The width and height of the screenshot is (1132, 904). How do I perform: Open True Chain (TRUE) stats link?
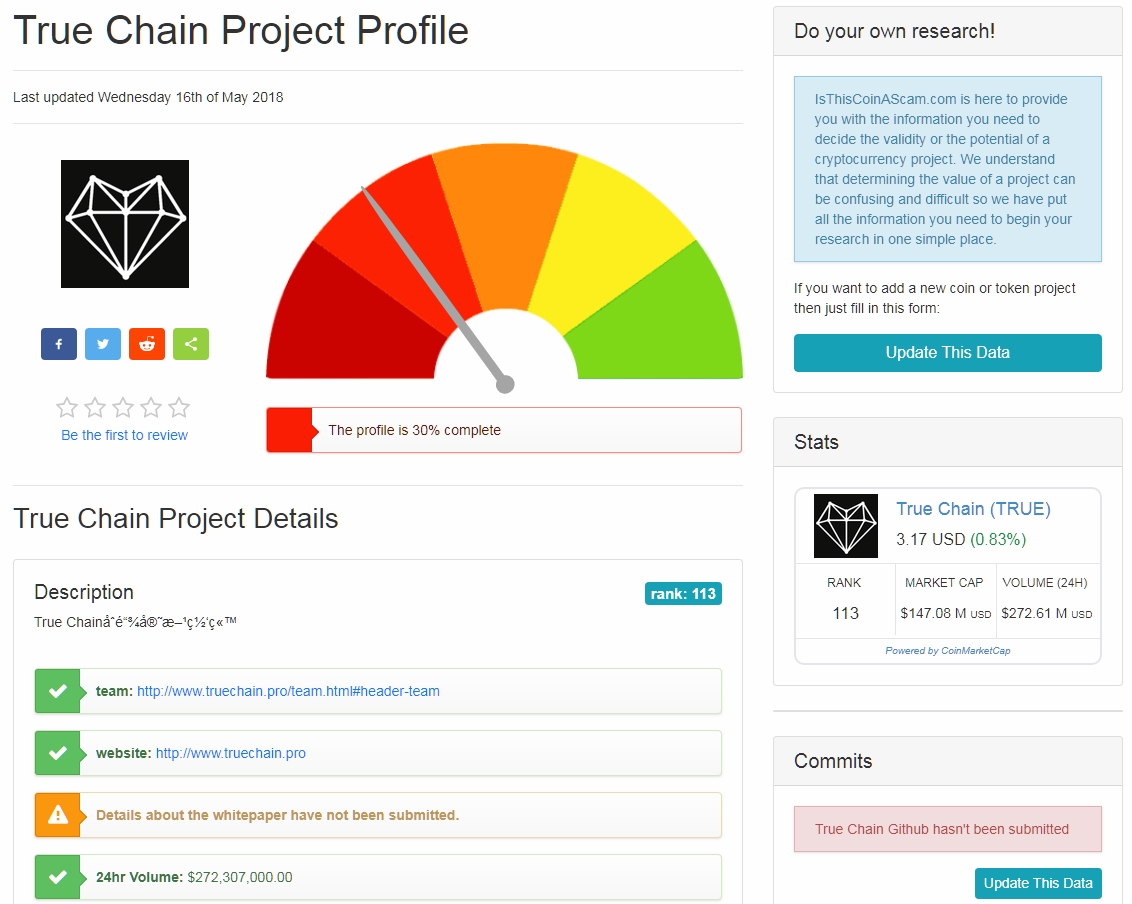(973, 509)
